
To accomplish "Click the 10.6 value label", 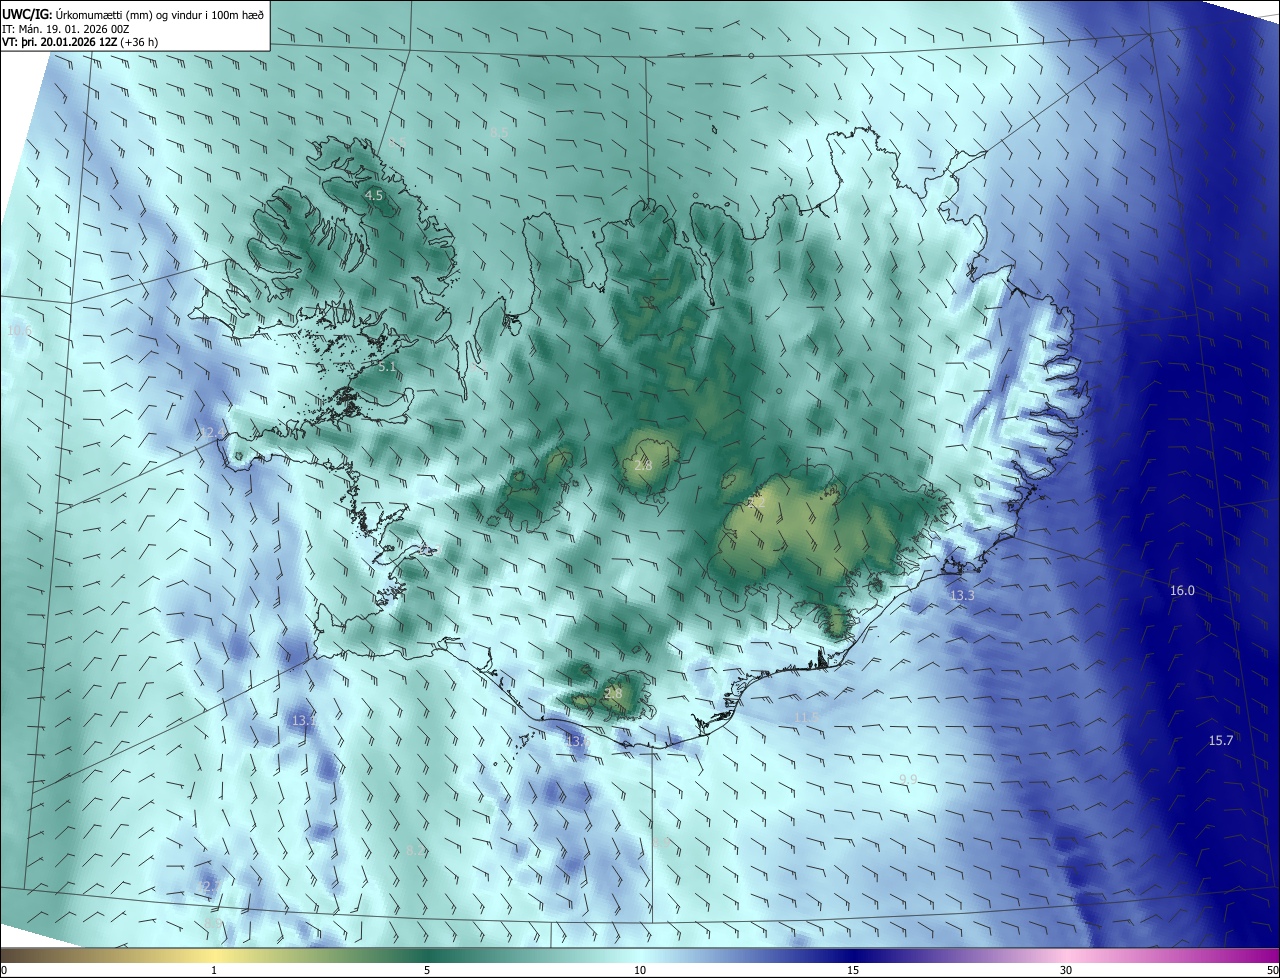I will click(x=19, y=331).
